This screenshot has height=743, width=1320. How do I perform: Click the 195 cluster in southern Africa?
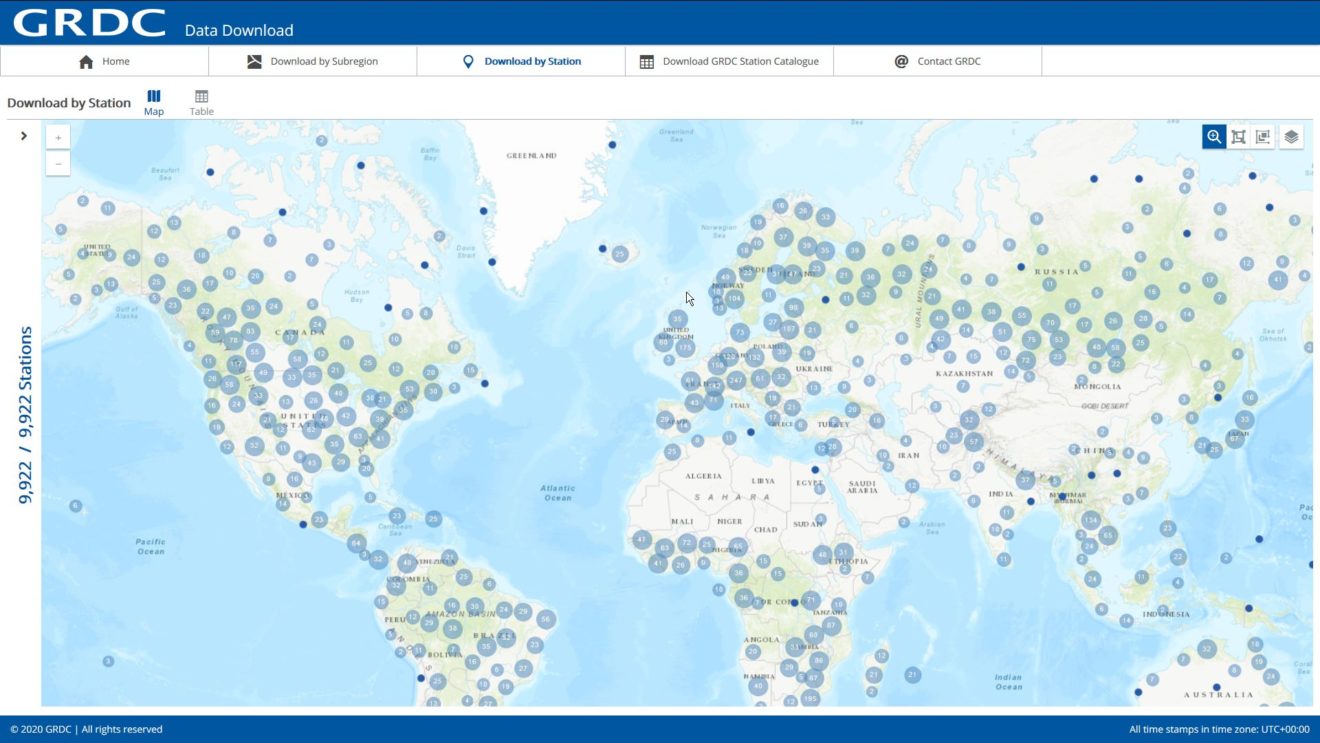810,698
